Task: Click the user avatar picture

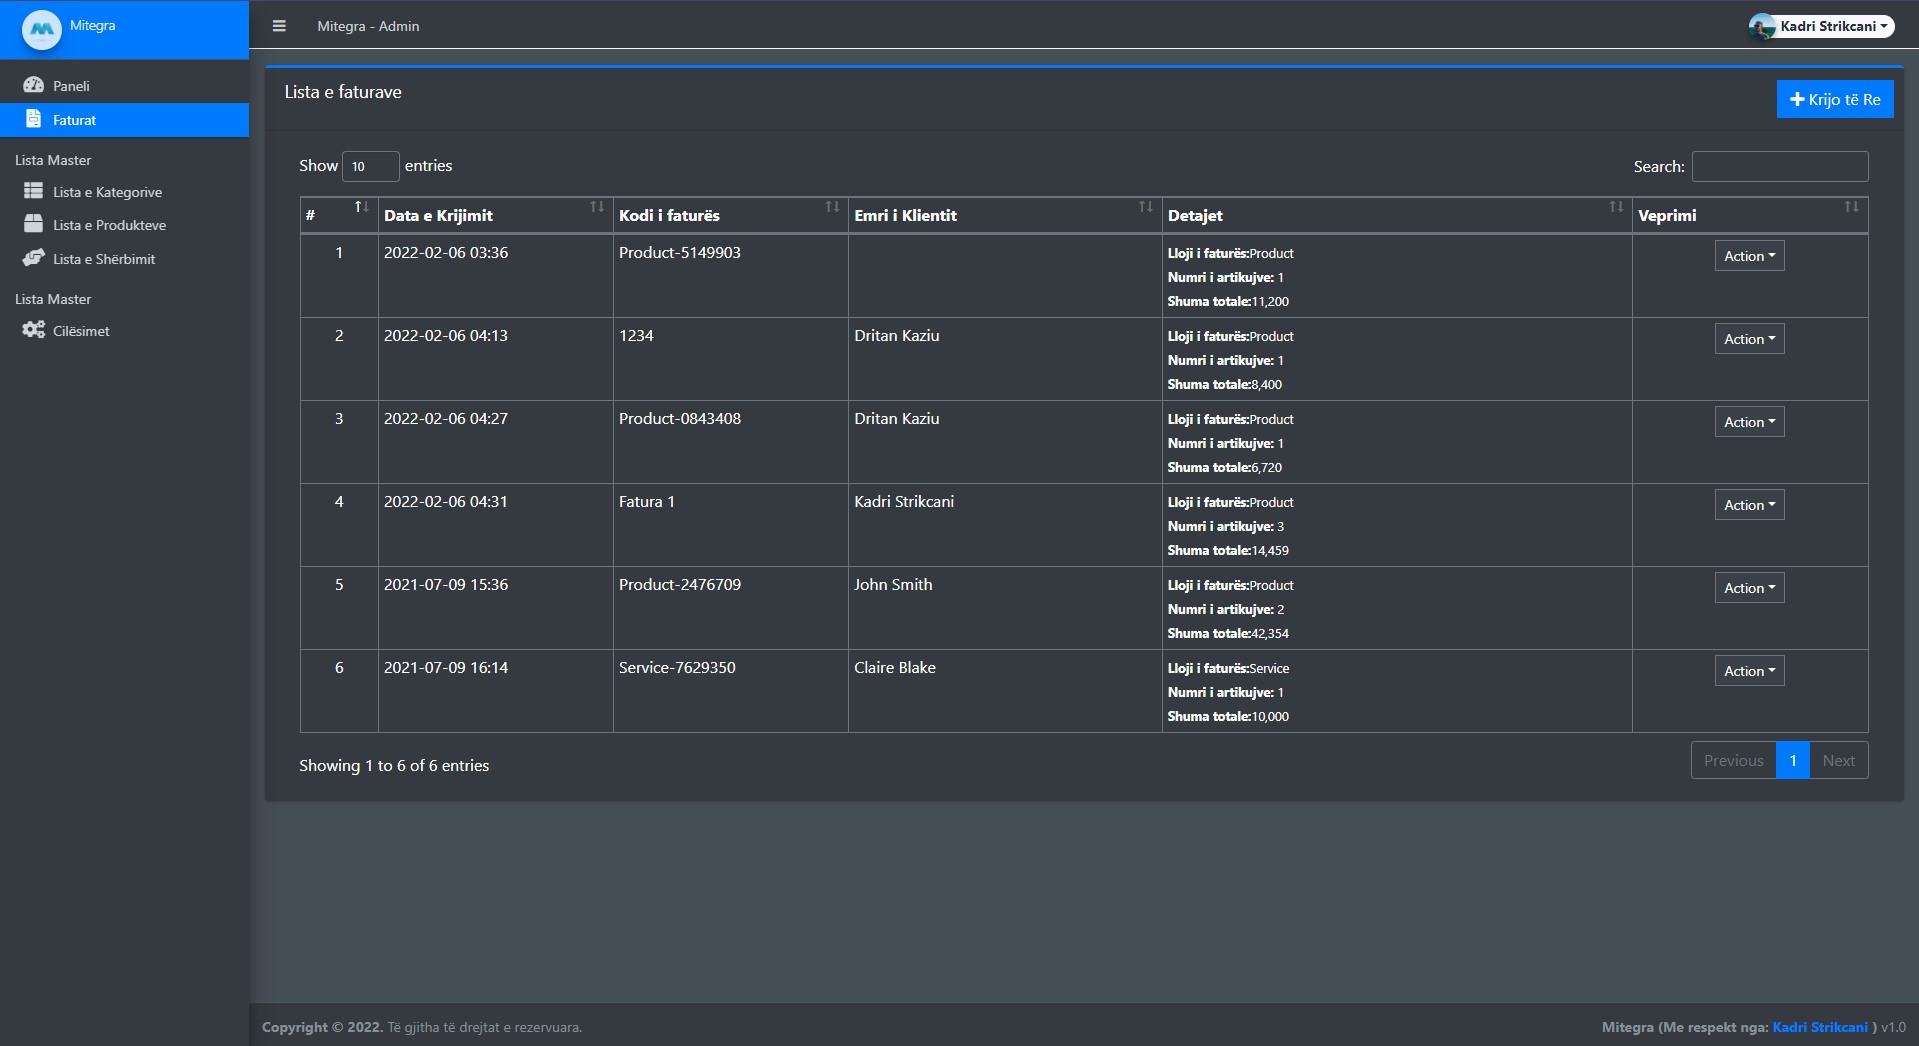Action: tap(1761, 27)
